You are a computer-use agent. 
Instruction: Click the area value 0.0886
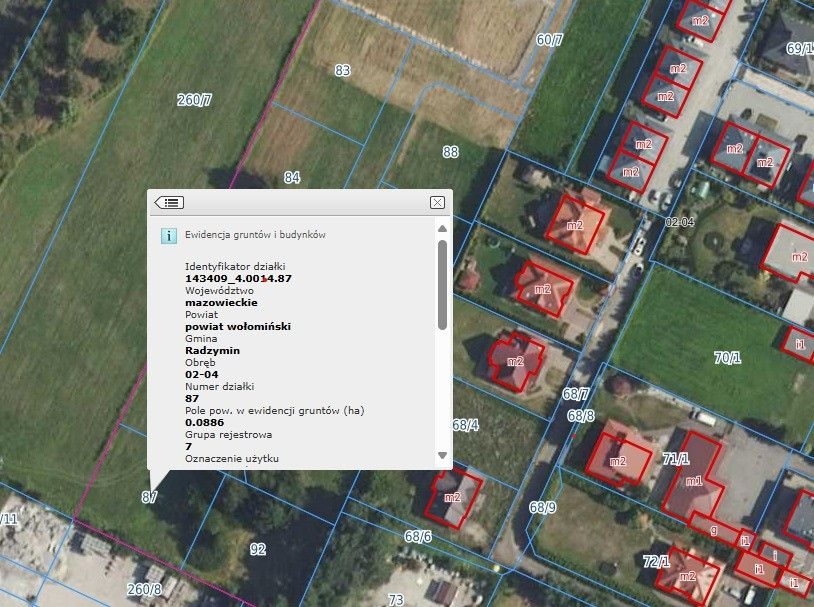coord(205,422)
